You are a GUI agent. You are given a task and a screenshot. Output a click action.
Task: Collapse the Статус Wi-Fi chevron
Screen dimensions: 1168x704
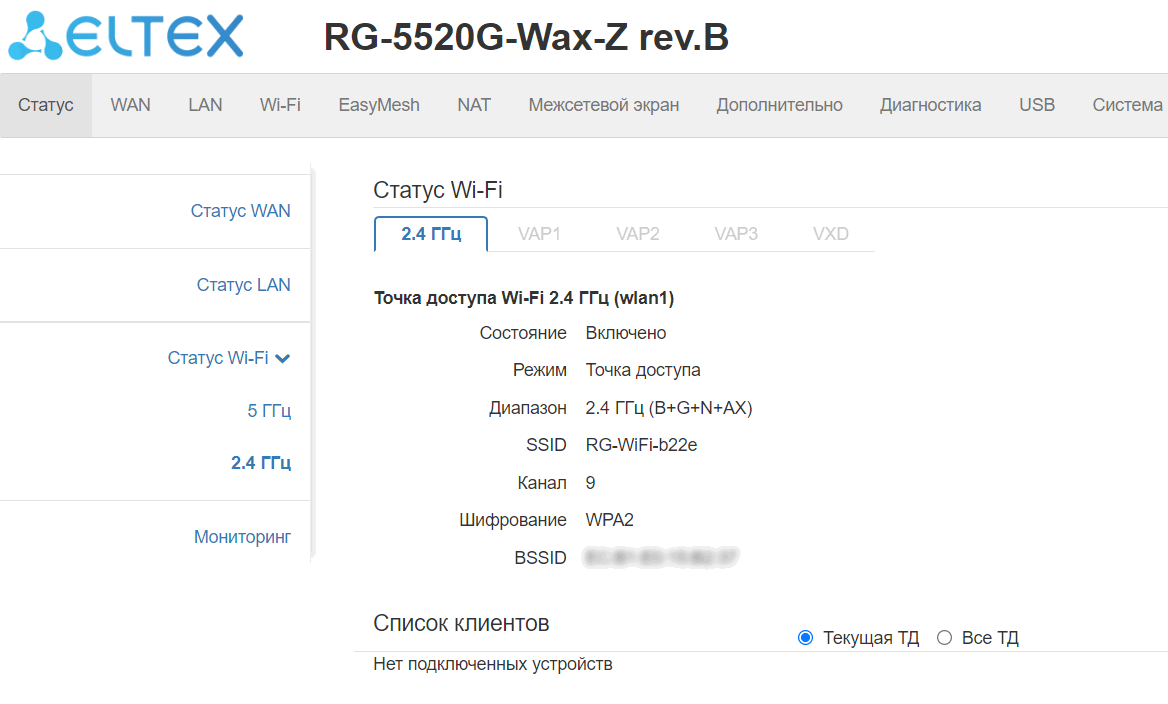tap(282, 359)
